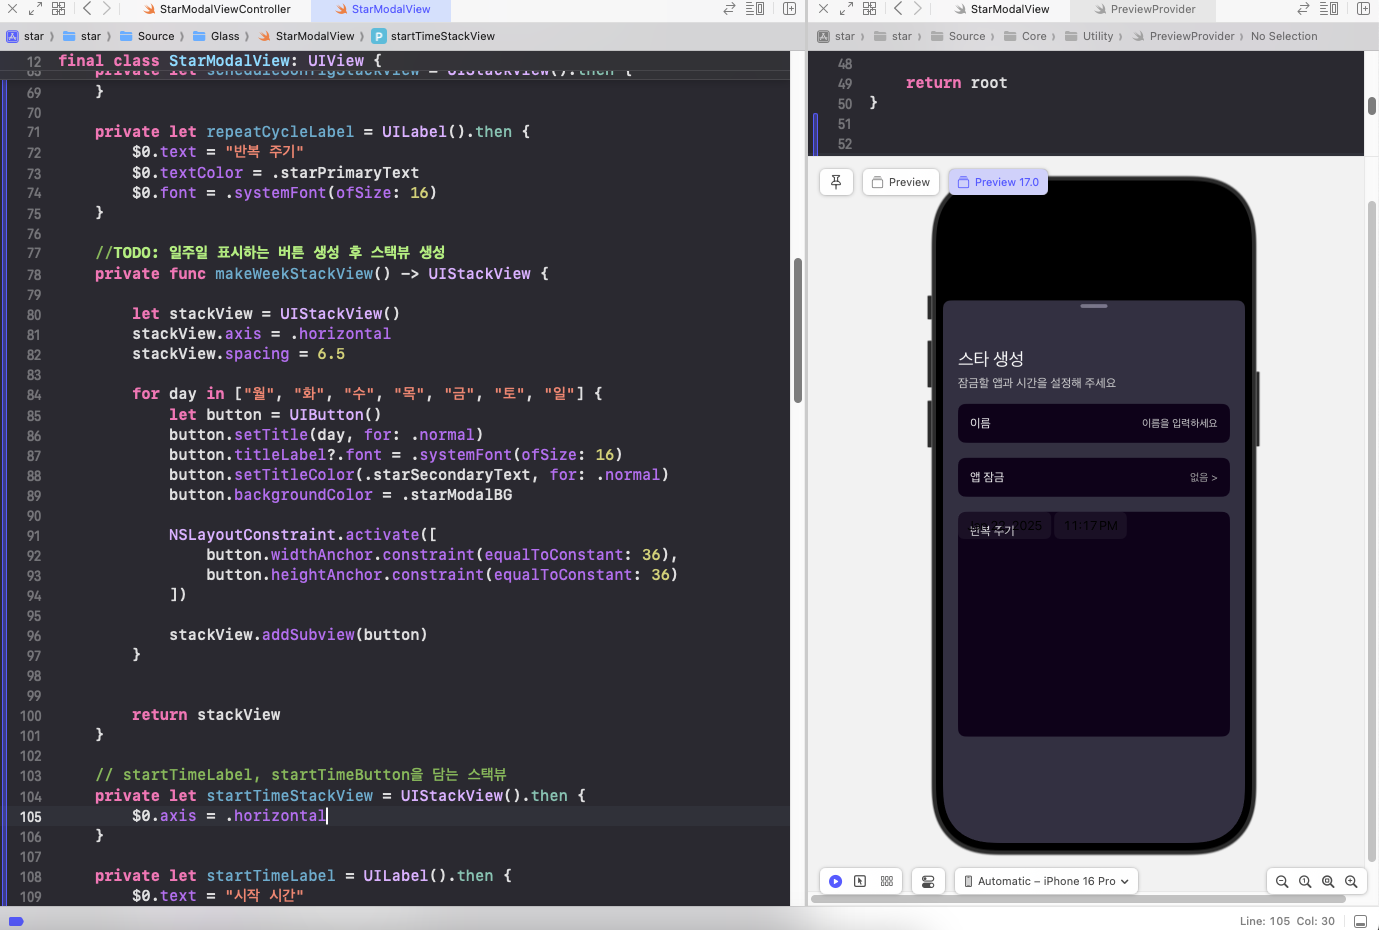Image resolution: width=1379 pixels, height=930 pixels.
Task: Open Utility folder breadcrumb
Action: [1089, 36]
